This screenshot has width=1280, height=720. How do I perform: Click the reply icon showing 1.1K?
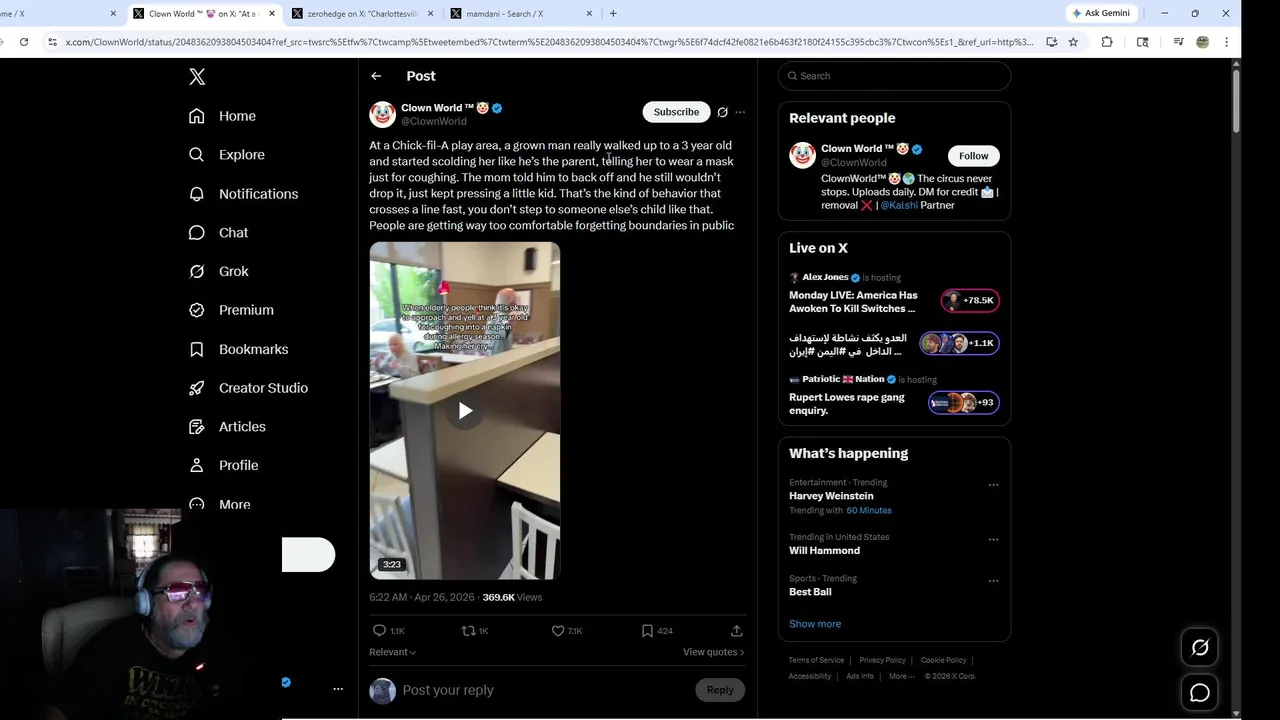[x=379, y=631]
